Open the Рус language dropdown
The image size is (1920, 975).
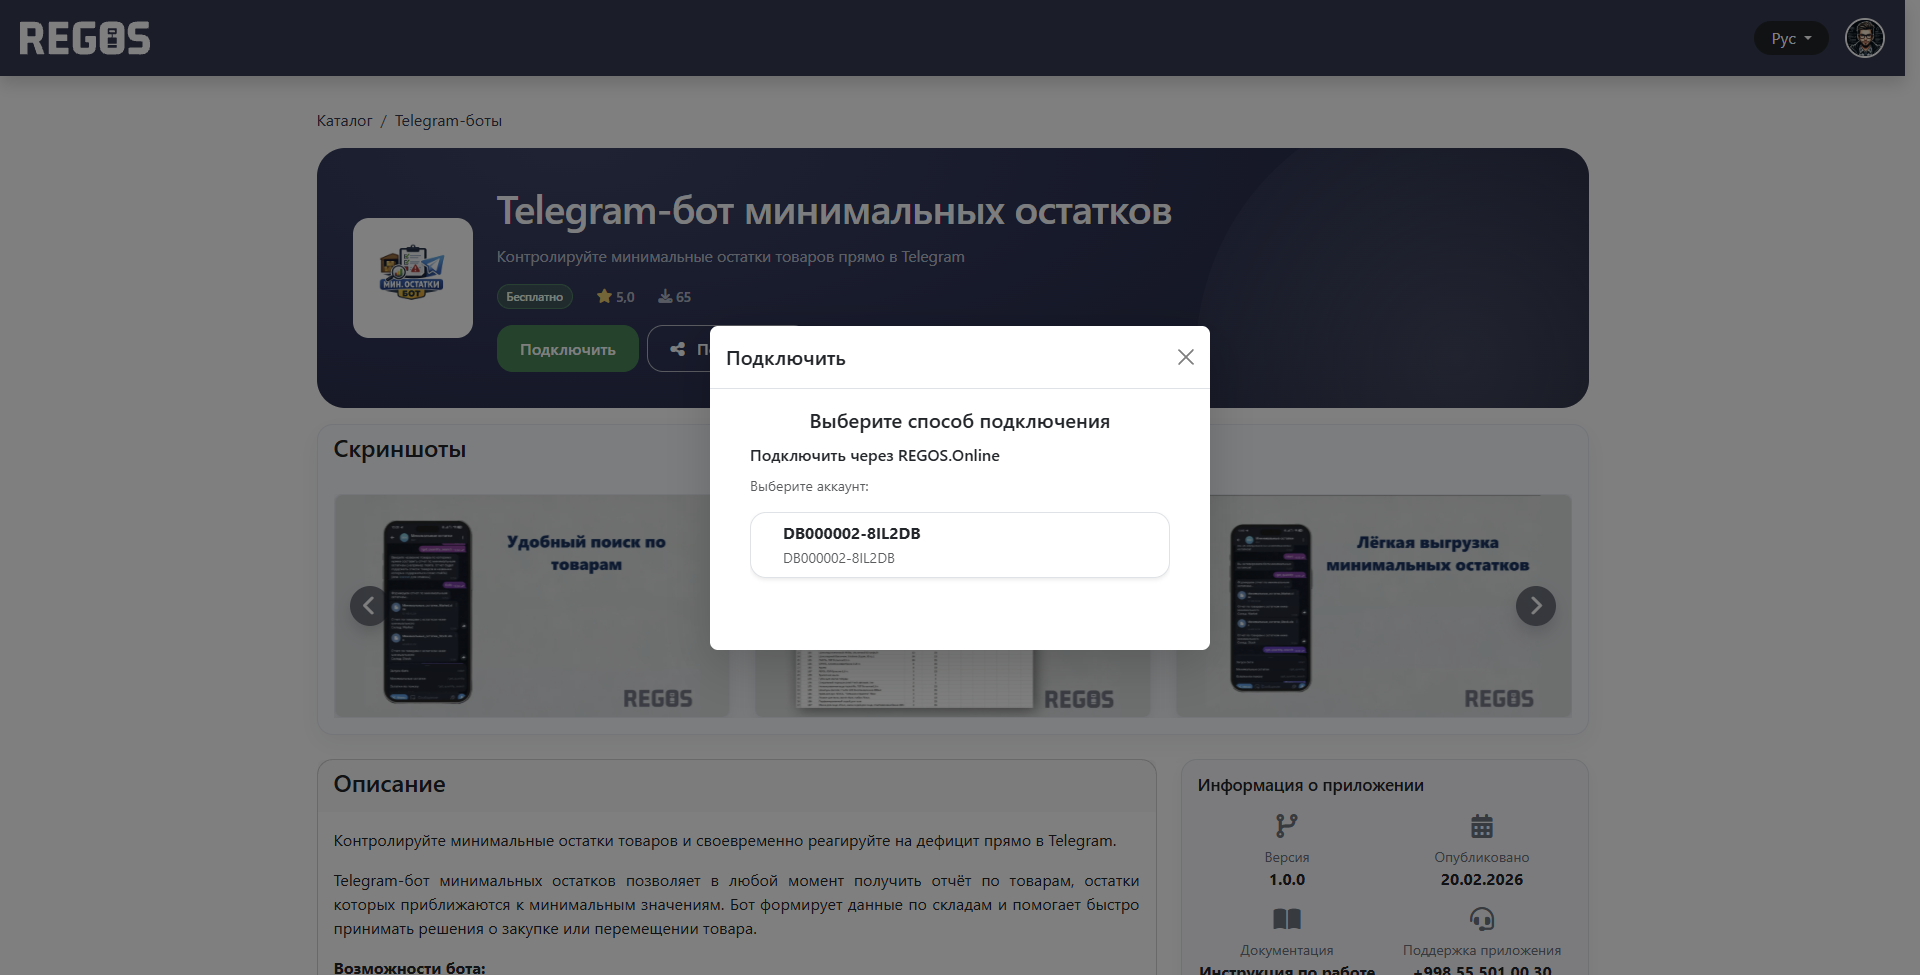click(x=1791, y=38)
